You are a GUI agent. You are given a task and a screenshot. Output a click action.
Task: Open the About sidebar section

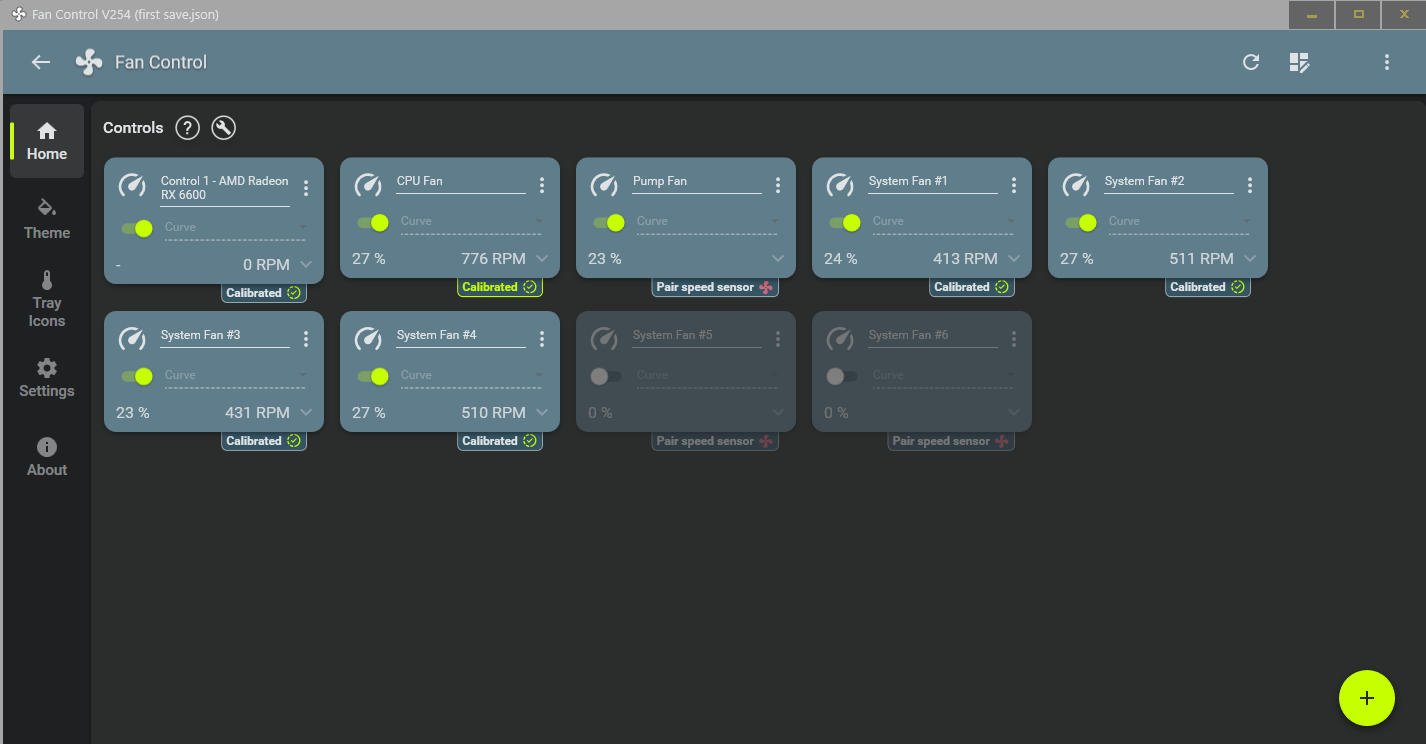click(x=47, y=456)
